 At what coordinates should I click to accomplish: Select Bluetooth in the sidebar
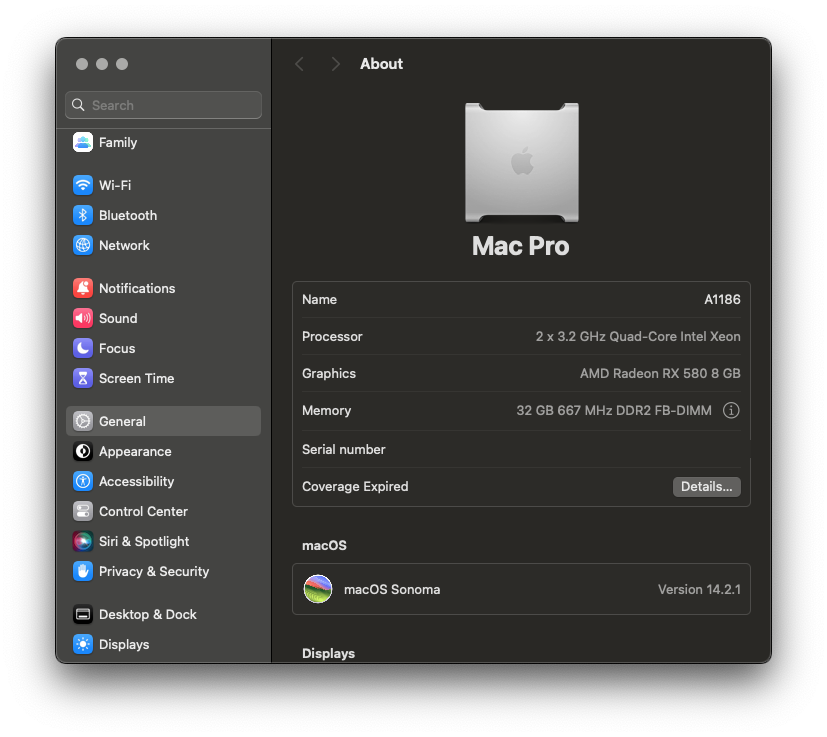click(164, 215)
